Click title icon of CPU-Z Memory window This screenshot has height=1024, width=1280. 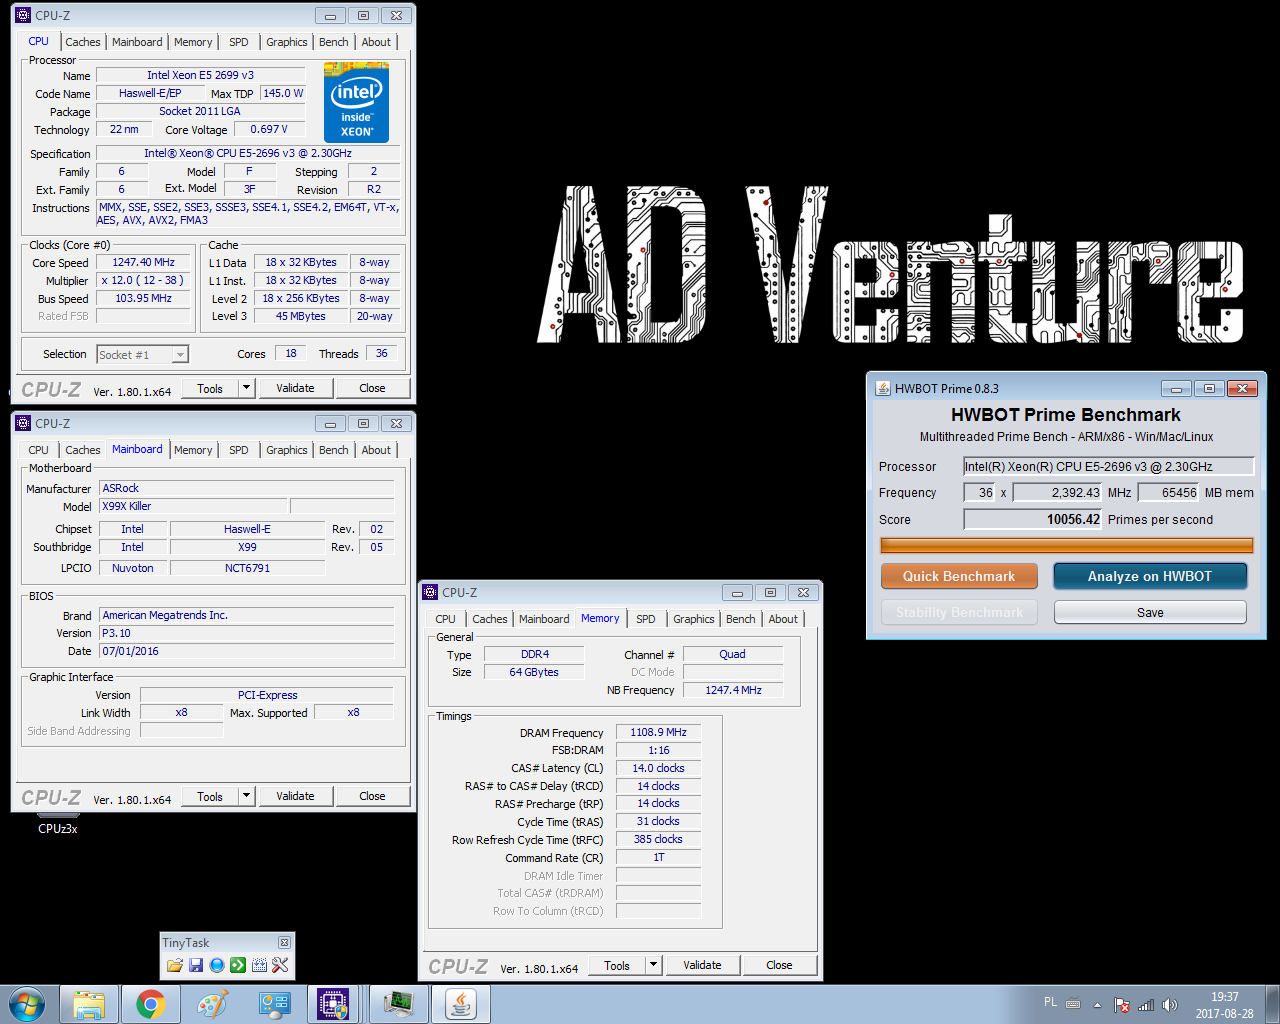(430, 592)
